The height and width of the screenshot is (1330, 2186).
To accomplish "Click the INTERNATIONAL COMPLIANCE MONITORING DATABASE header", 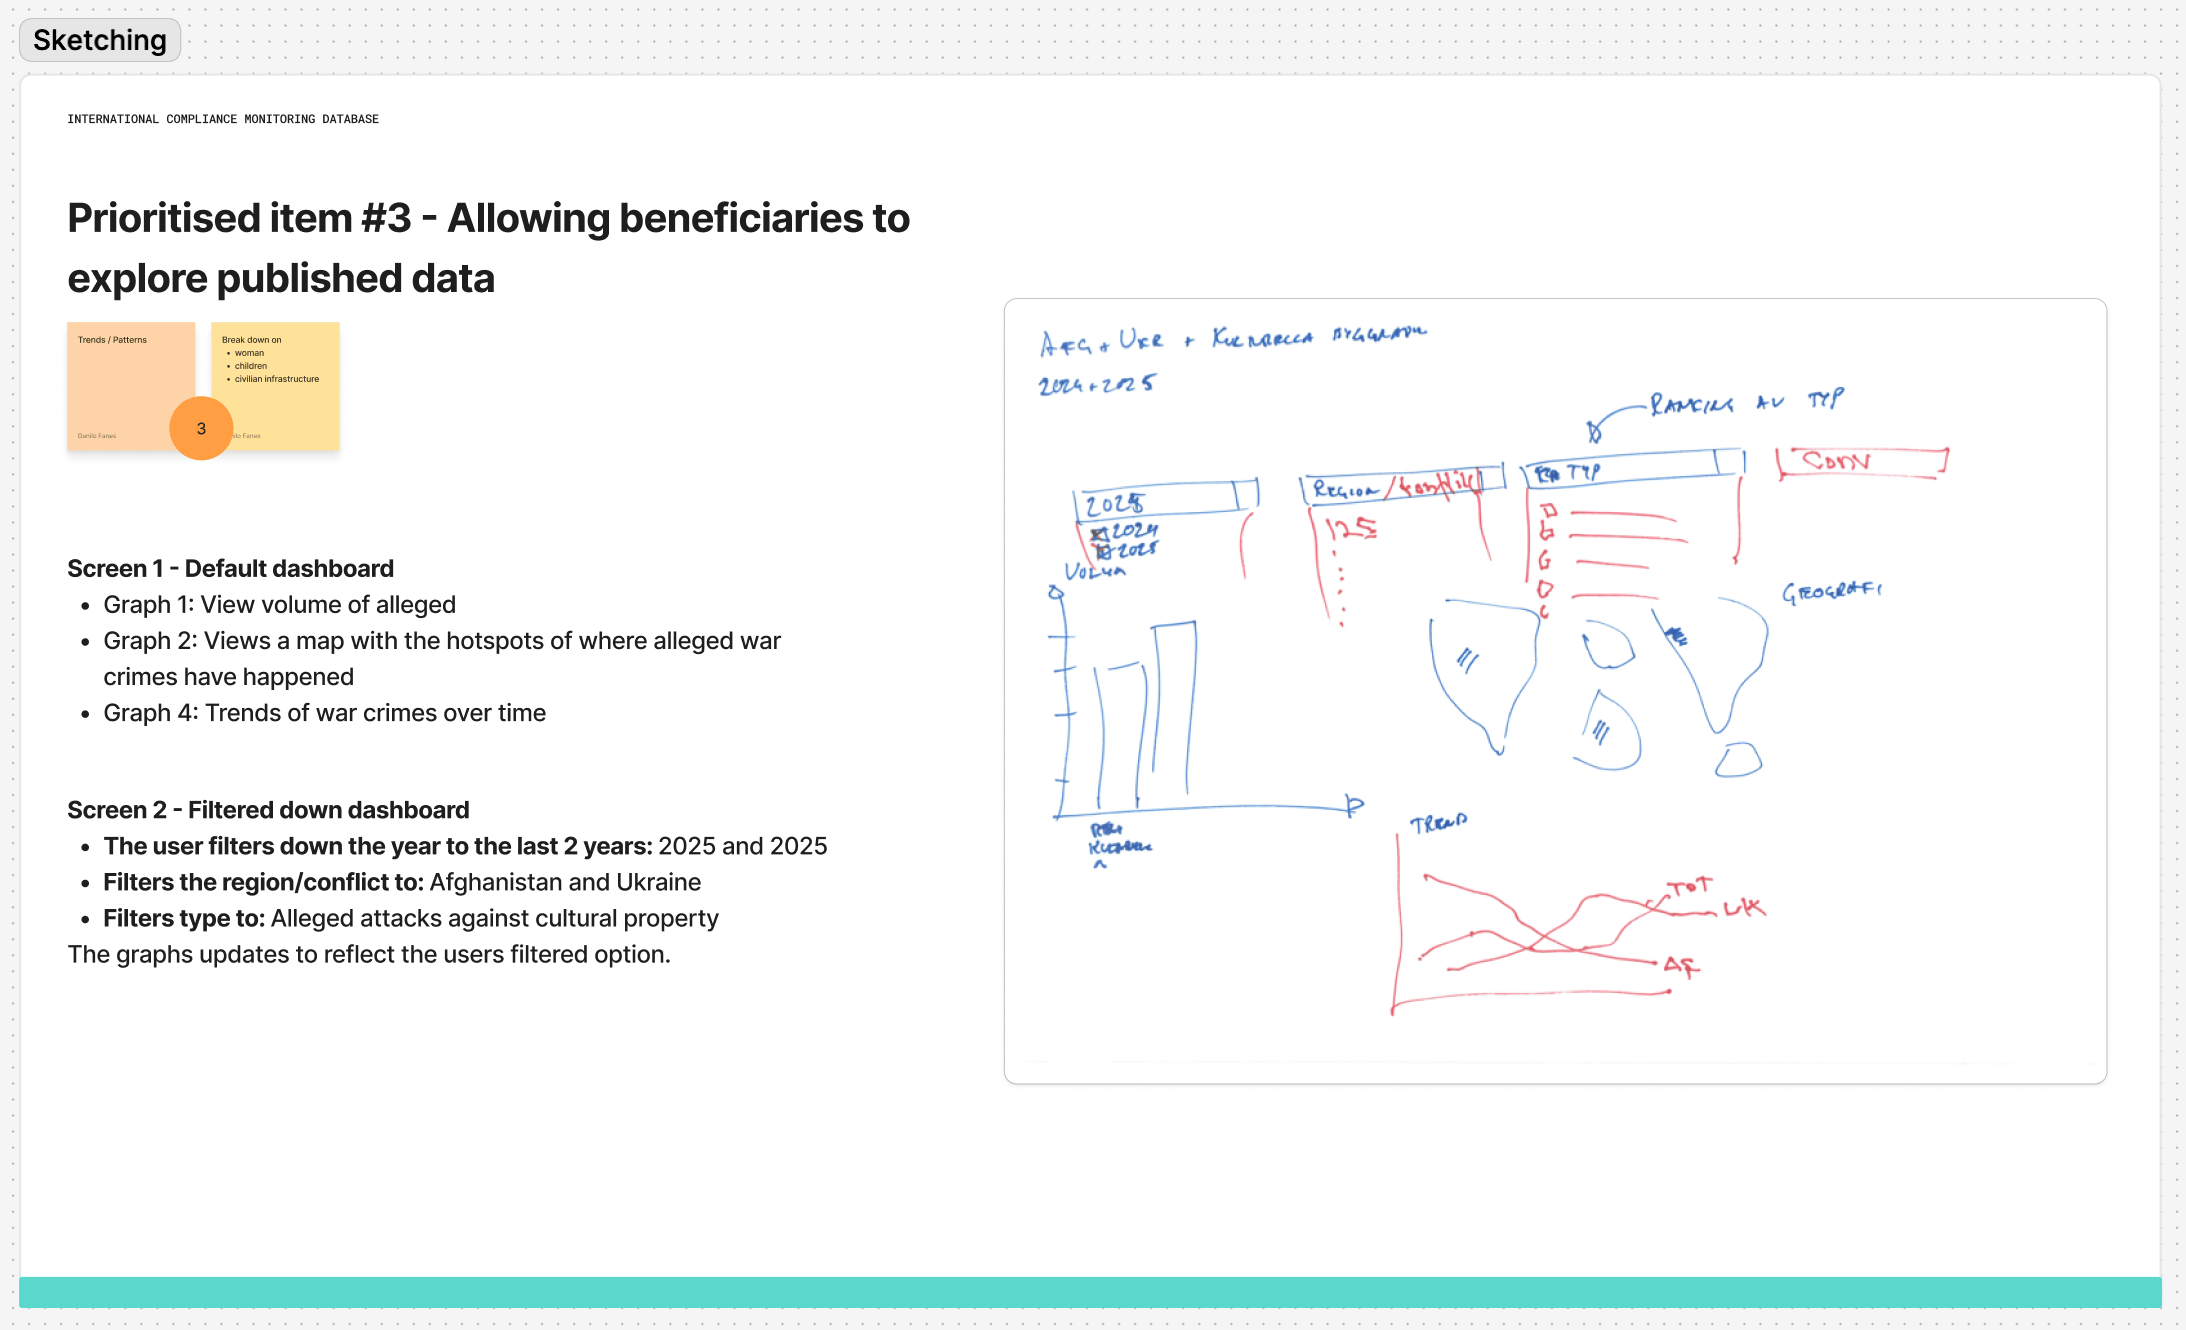I will pos(222,119).
